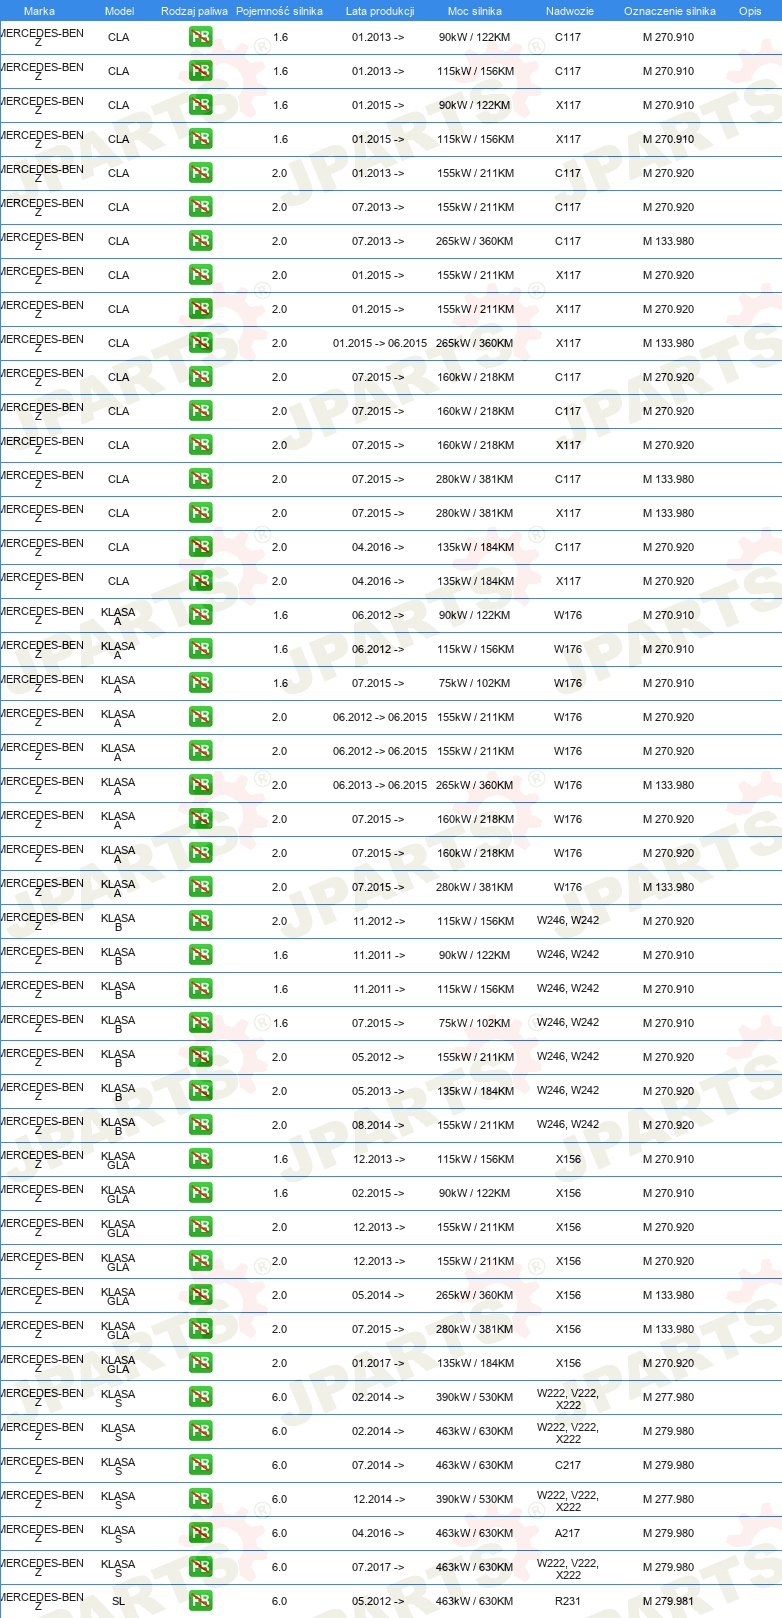This screenshot has width=782, height=1618.
Task: Click the fuel icon for CLA 04.2016 X117 row
Action: pyautogui.click(x=200, y=581)
